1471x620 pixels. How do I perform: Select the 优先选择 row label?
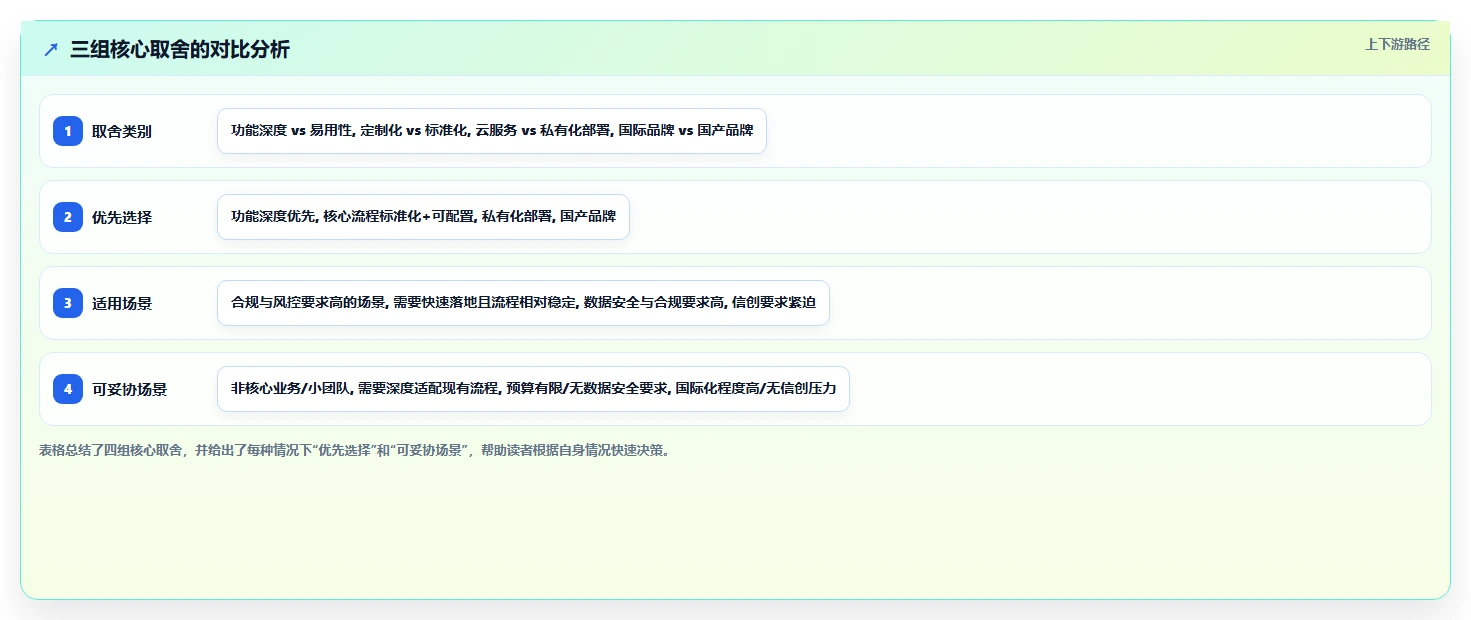click(122, 217)
